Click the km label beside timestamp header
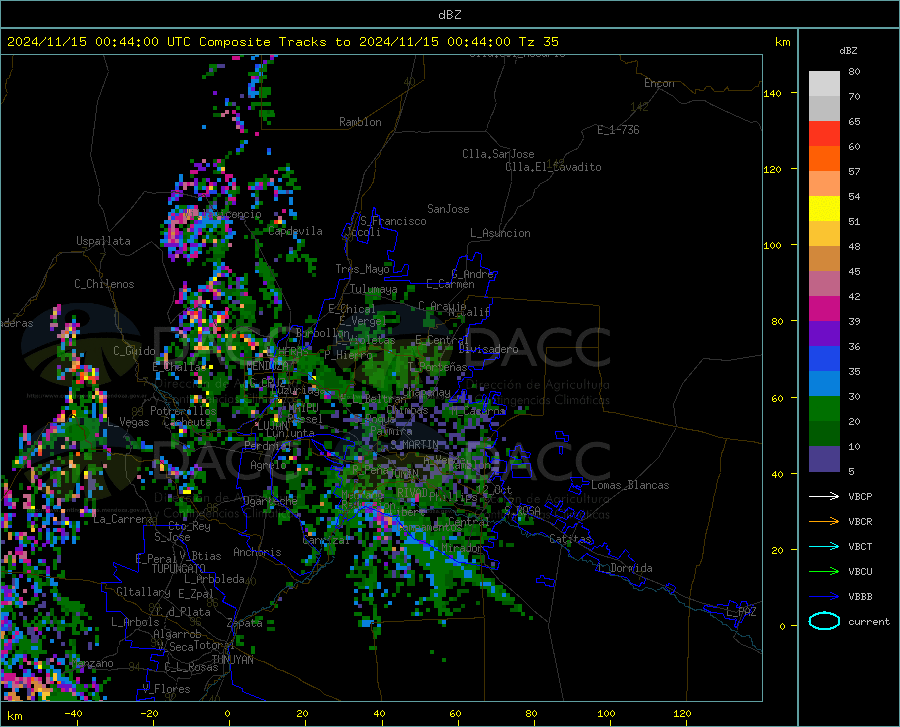Viewport: 900px width, 727px height. (782, 42)
